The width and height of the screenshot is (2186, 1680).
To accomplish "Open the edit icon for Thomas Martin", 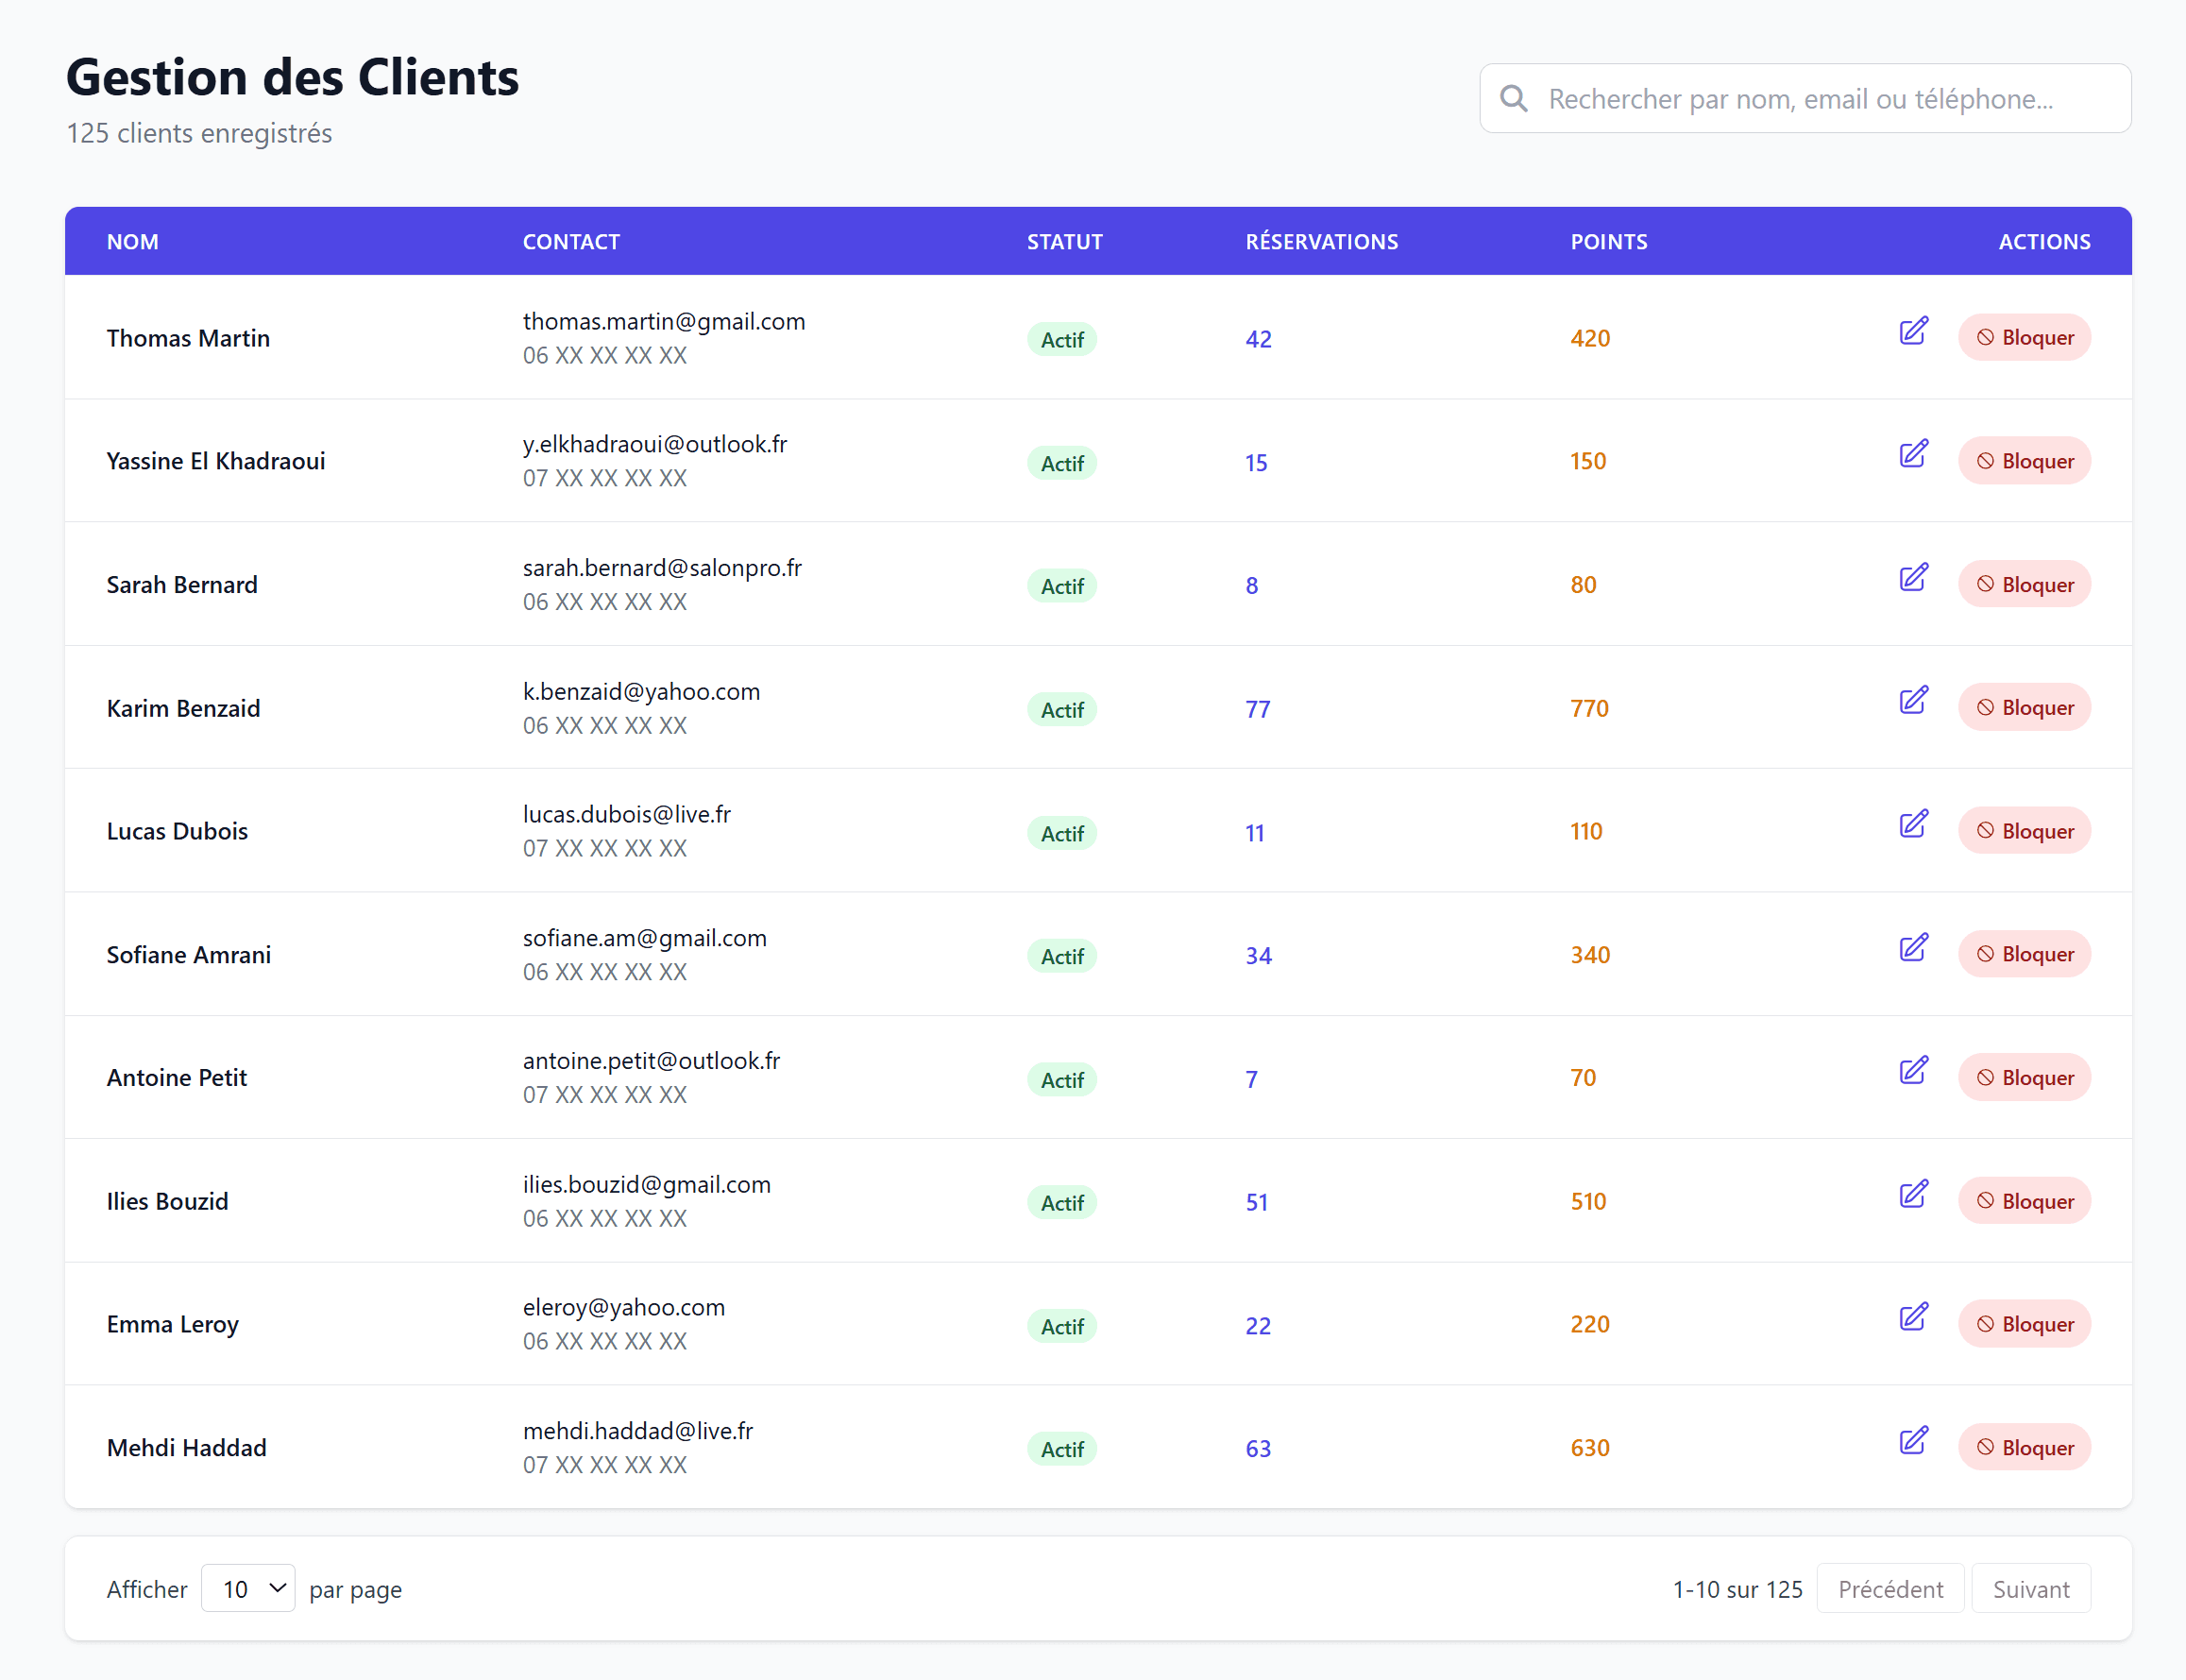I will tap(1913, 332).
